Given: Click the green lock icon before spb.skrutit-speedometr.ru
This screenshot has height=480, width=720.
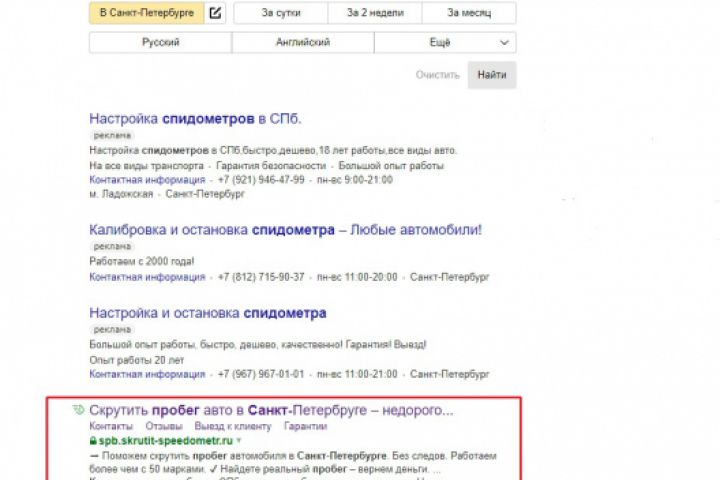Looking at the screenshot, I should coord(93,441).
